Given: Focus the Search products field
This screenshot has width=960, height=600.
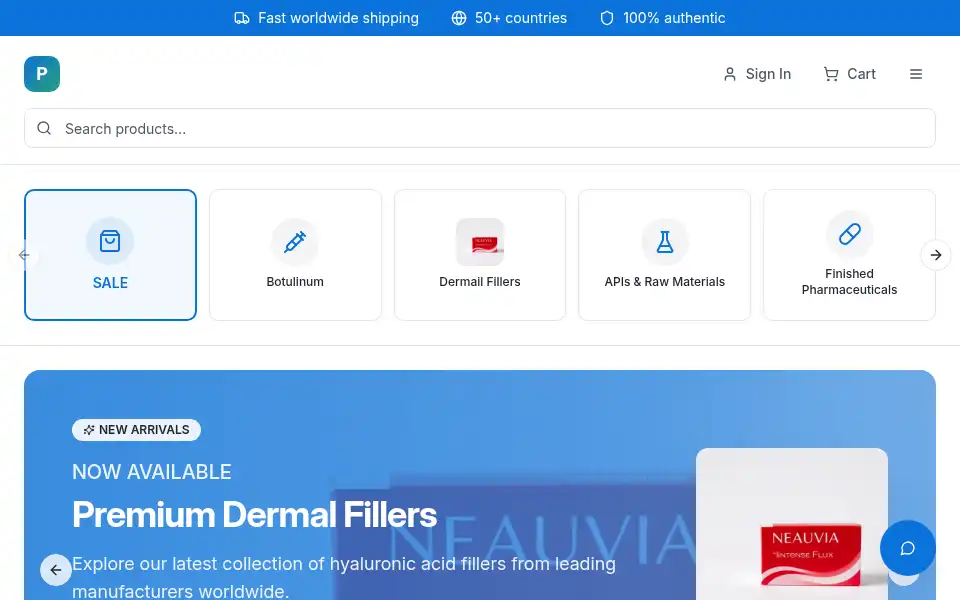Looking at the screenshot, I should point(480,128).
